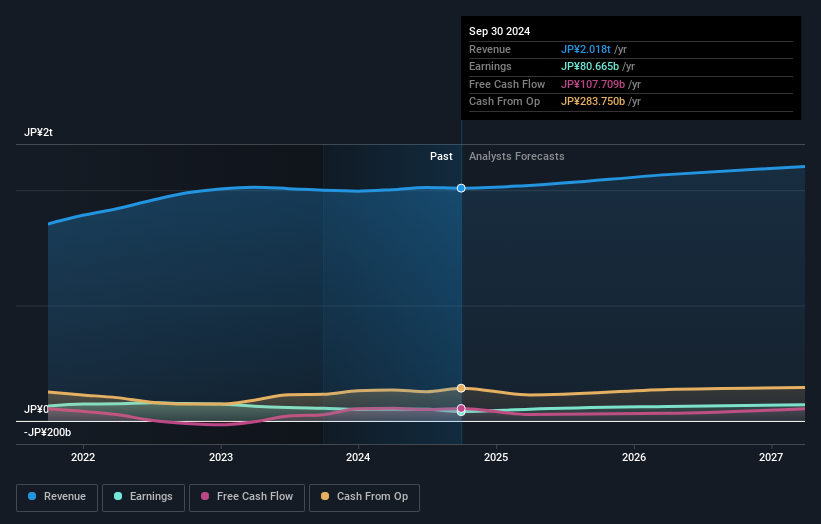The width and height of the screenshot is (821, 524).
Task: Click the orange Cash From Op legend dot
Action: (325, 496)
